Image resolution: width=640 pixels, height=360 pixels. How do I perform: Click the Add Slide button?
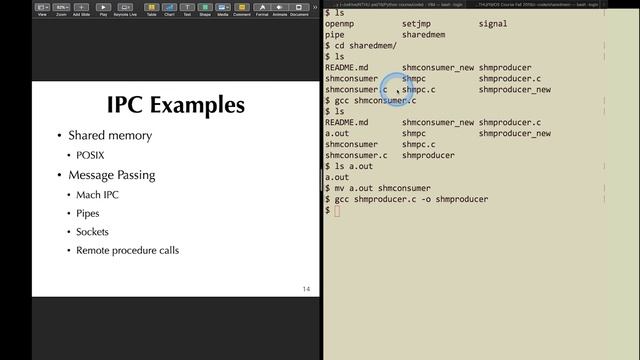81,7
